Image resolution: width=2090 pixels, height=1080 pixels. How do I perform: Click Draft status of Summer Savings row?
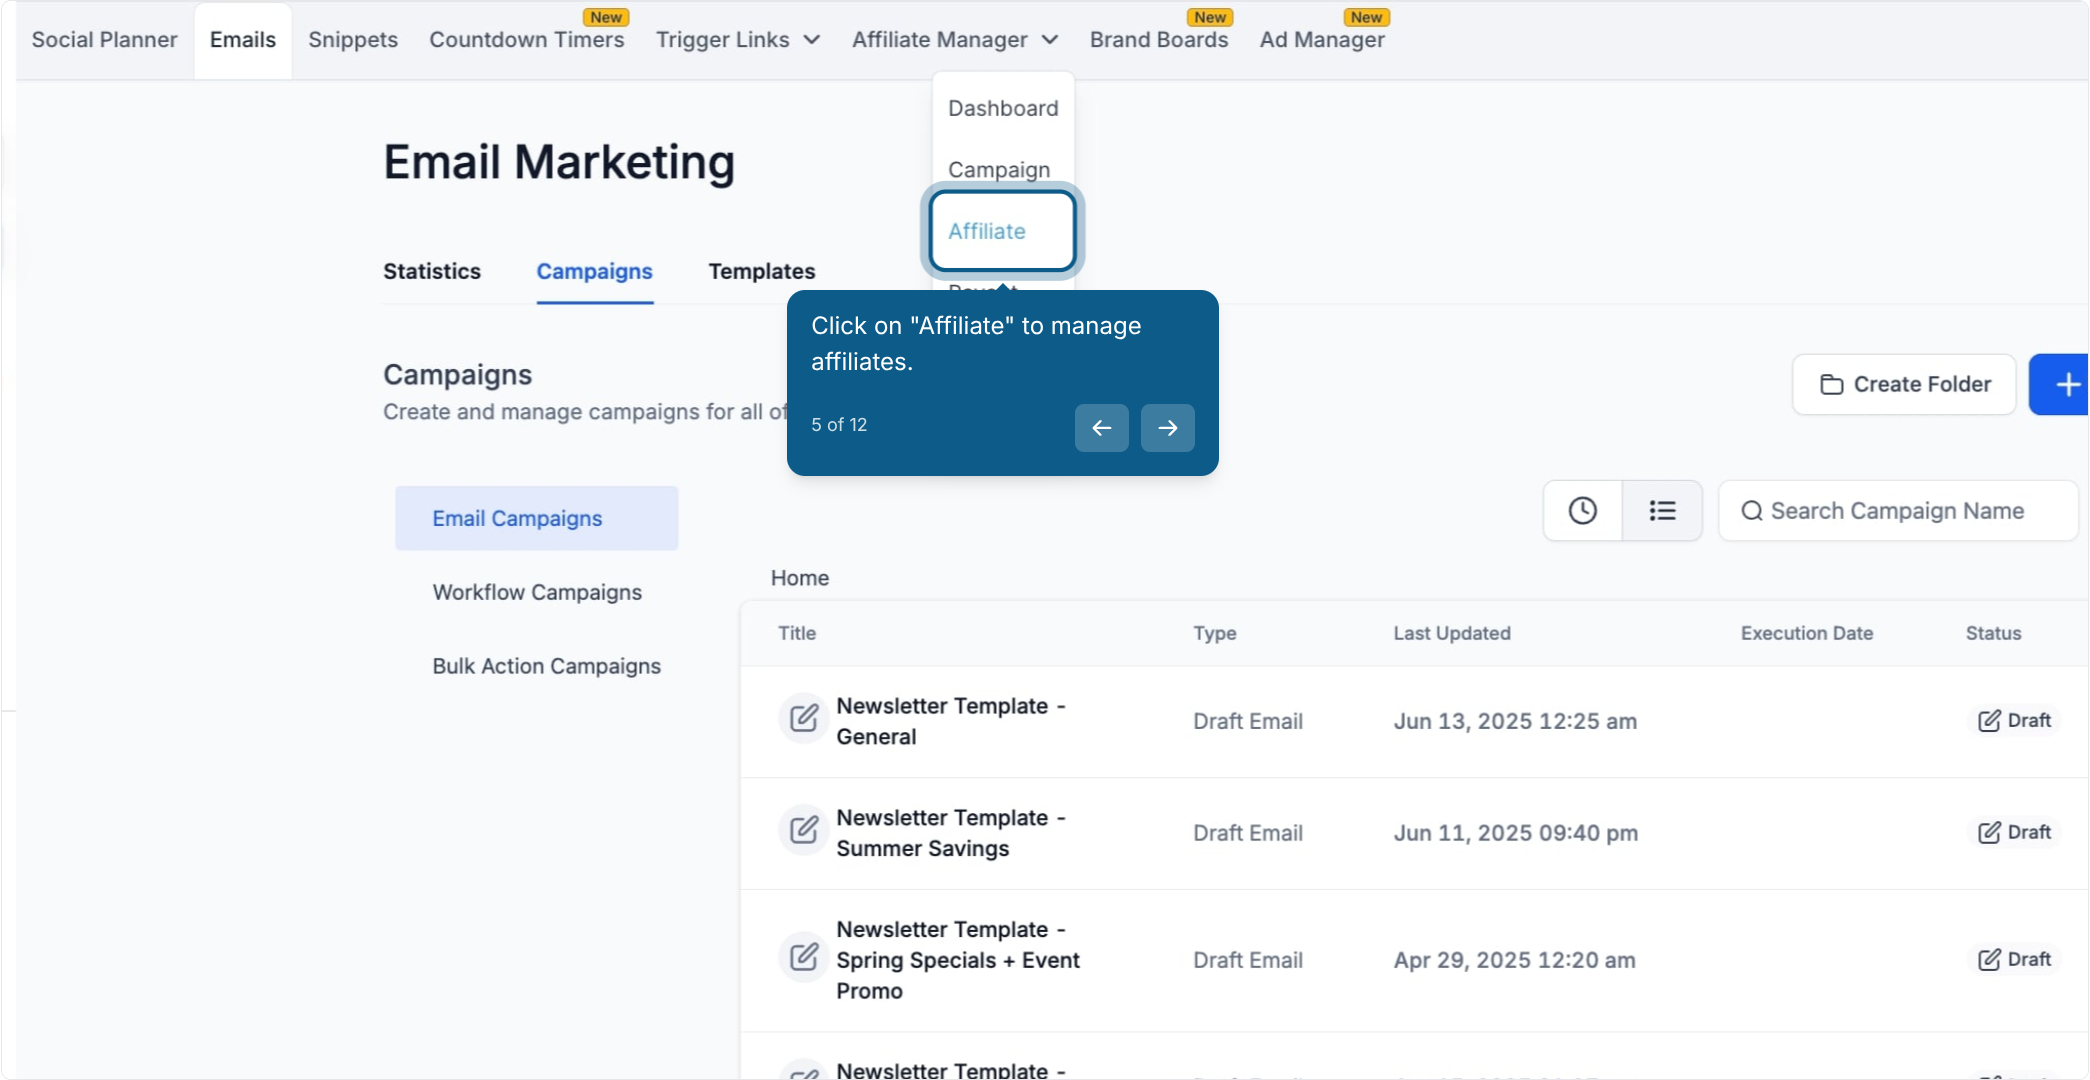click(2014, 832)
